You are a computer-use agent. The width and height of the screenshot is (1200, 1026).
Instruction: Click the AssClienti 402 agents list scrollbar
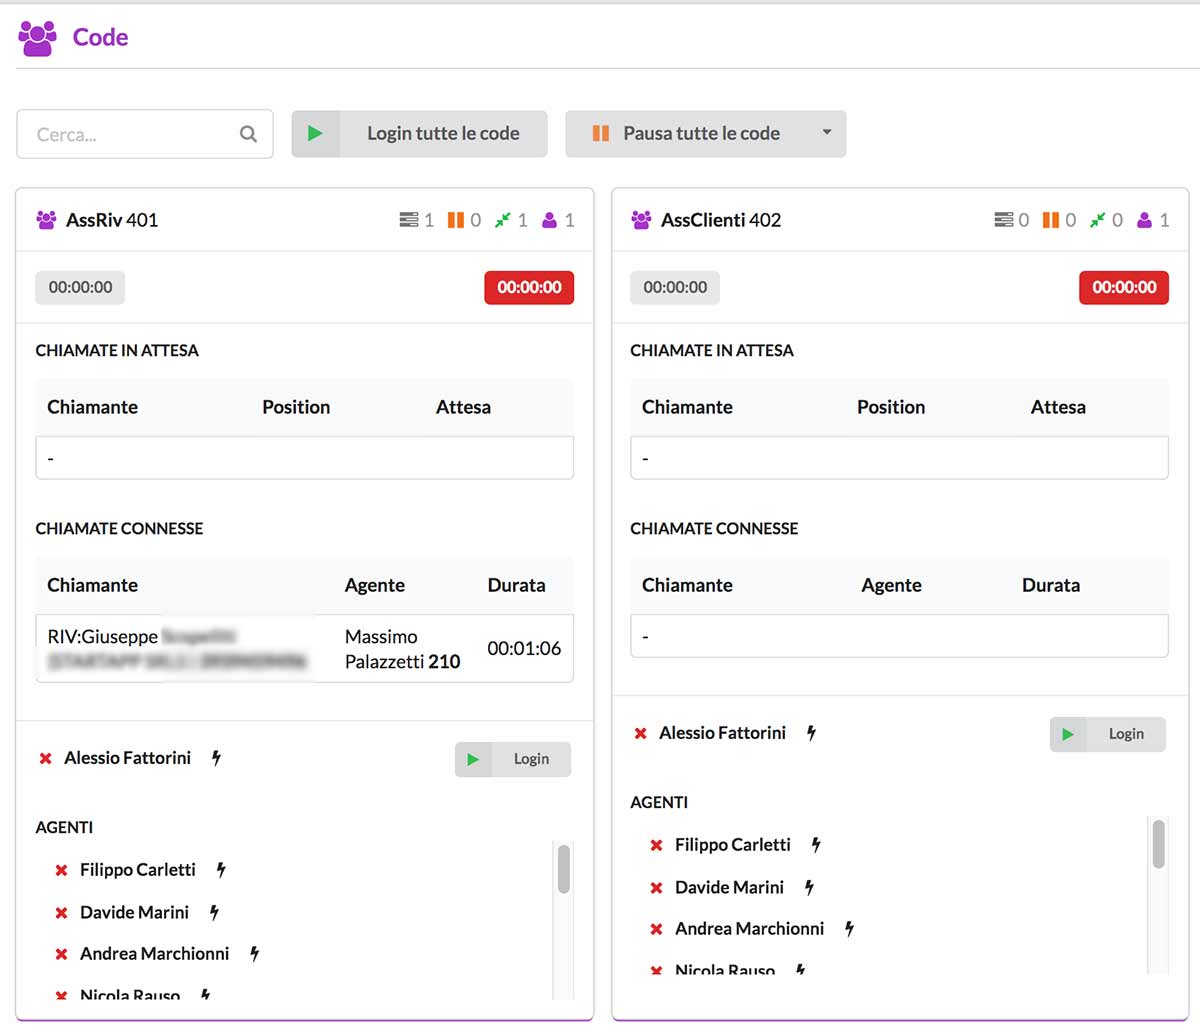pyautogui.click(x=1158, y=844)
